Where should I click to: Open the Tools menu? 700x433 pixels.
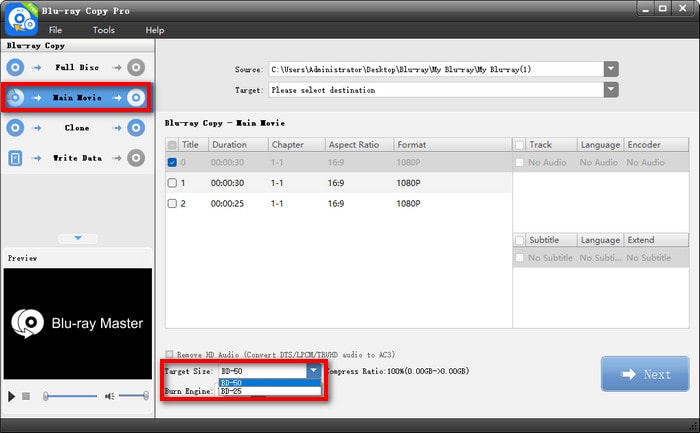point(104,30)
